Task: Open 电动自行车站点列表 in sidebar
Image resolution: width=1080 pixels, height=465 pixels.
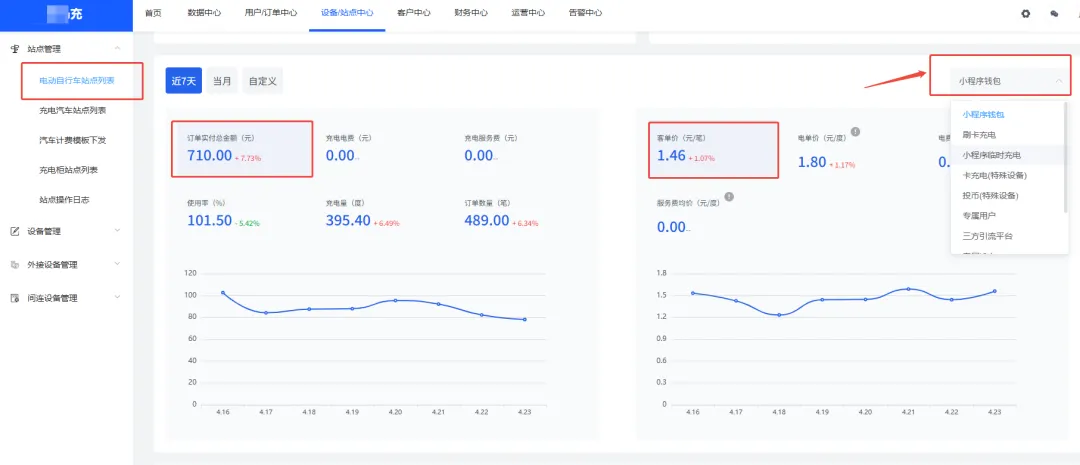Action: click(77, 81)
